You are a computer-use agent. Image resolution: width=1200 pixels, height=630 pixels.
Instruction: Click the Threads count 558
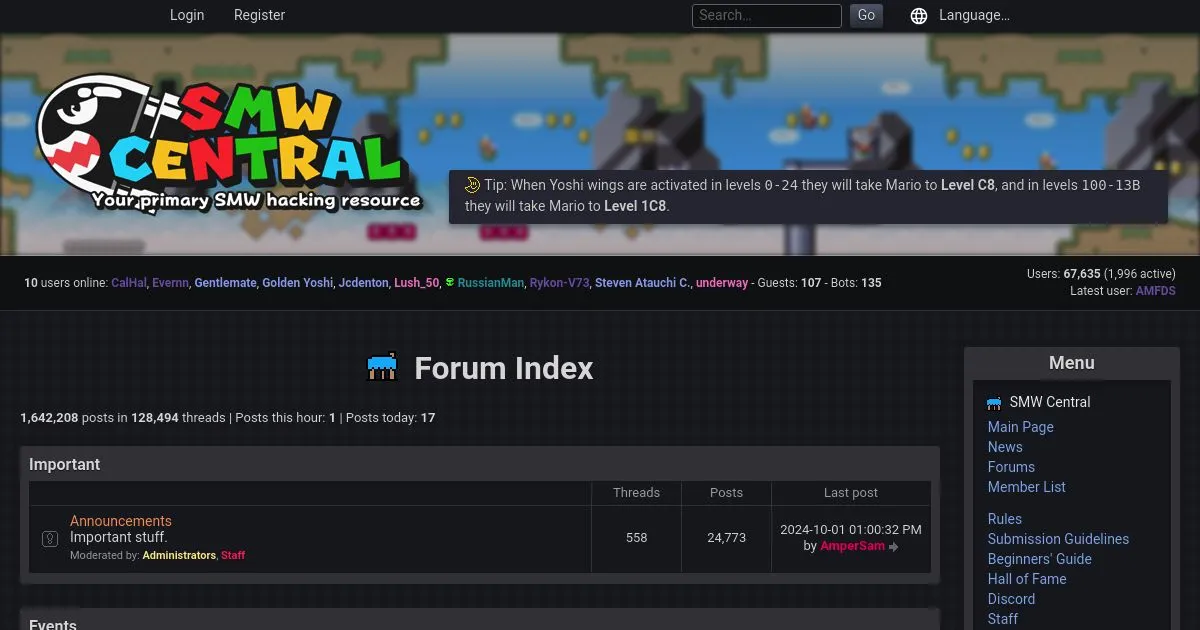point(637,538)
